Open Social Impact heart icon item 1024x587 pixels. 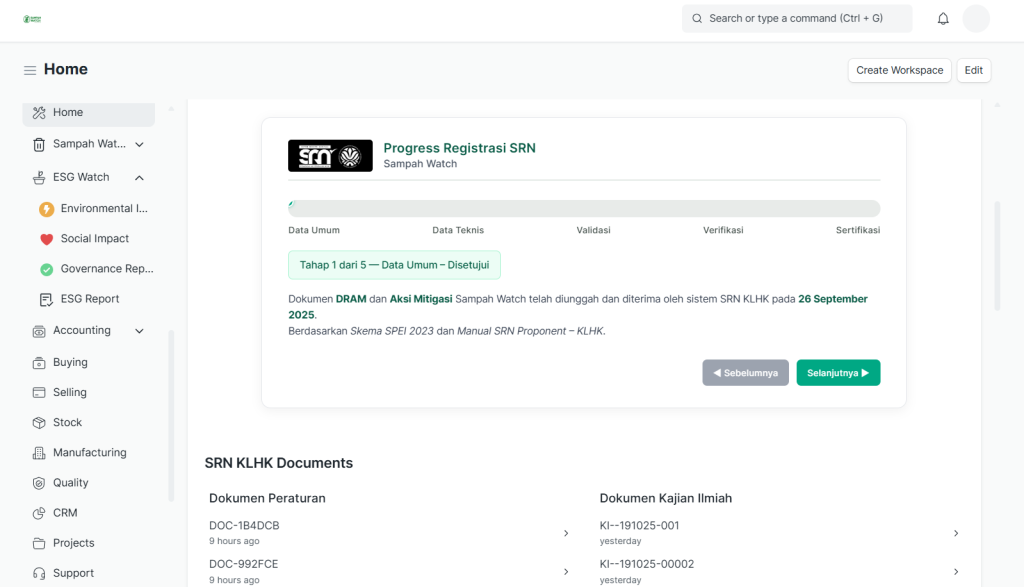click(x=47, y=239)
